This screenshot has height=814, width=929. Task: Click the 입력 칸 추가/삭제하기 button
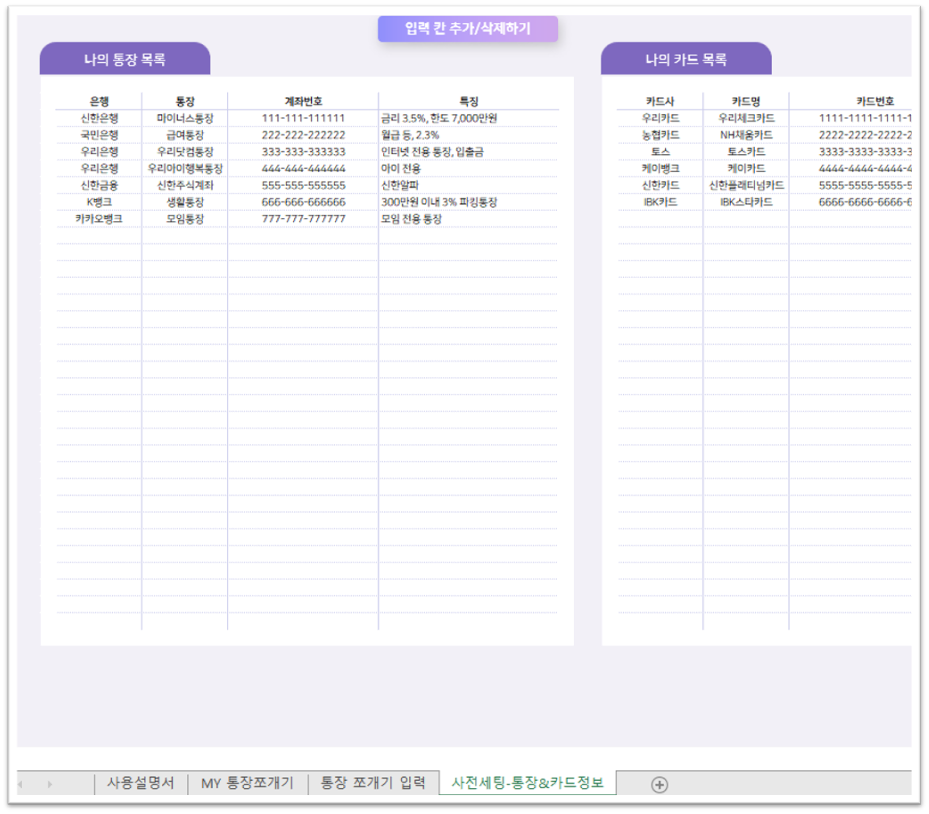pos(467,28)
